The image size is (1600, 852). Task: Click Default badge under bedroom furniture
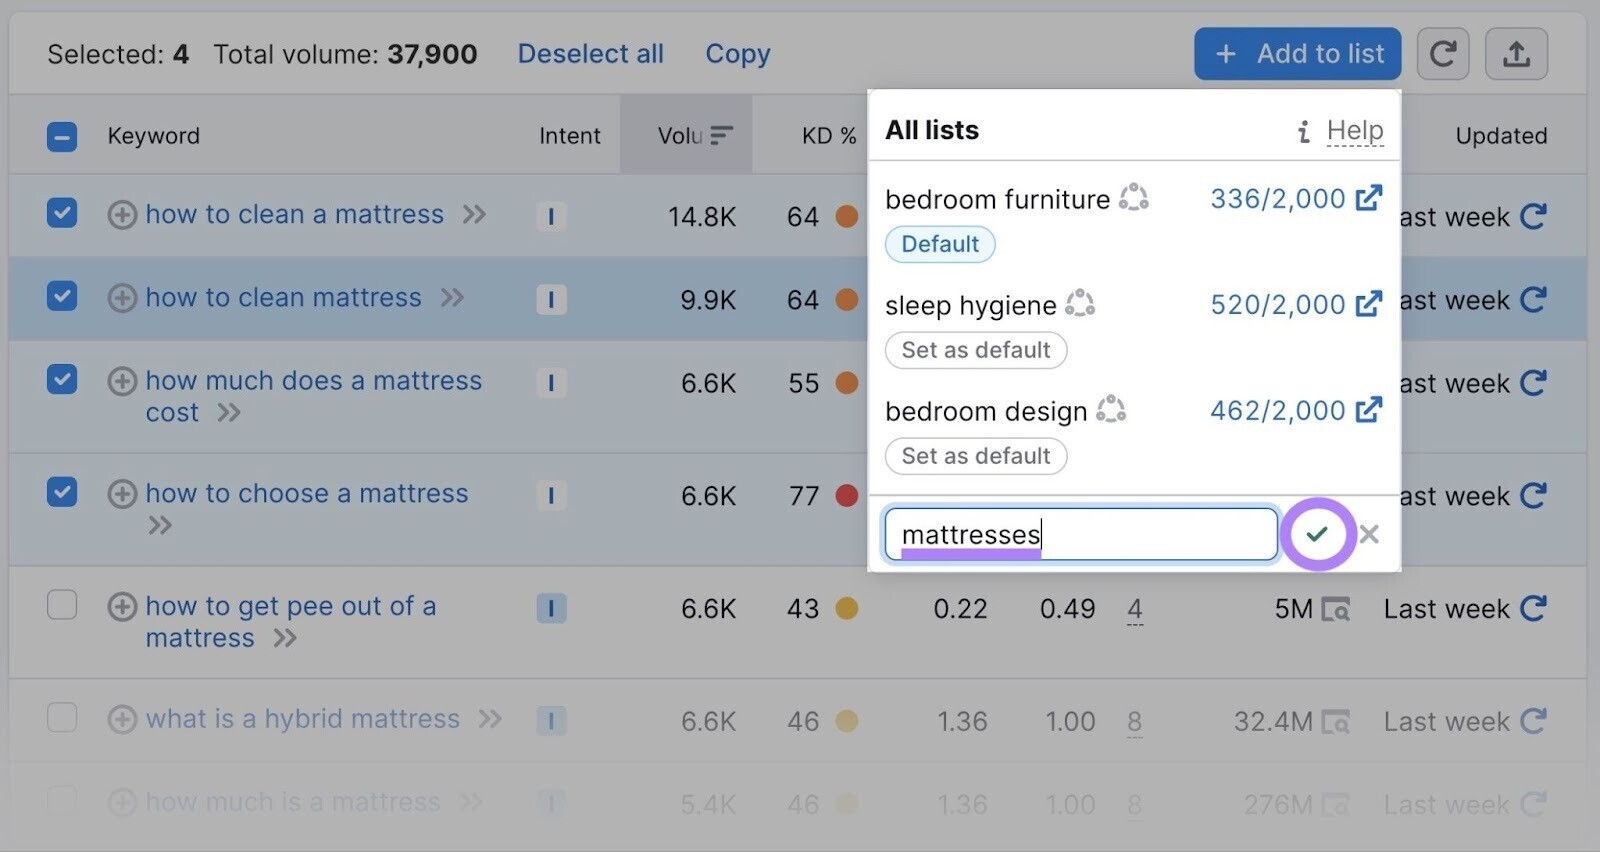pos(940,244)
